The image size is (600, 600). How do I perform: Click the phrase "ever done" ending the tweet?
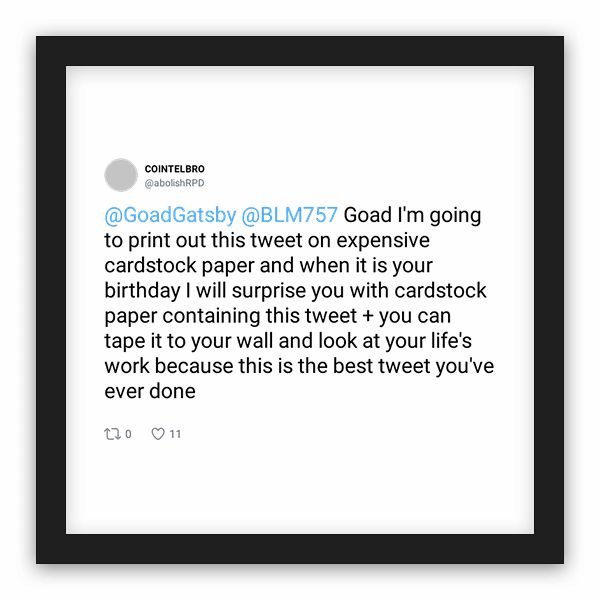pos(150,391)
